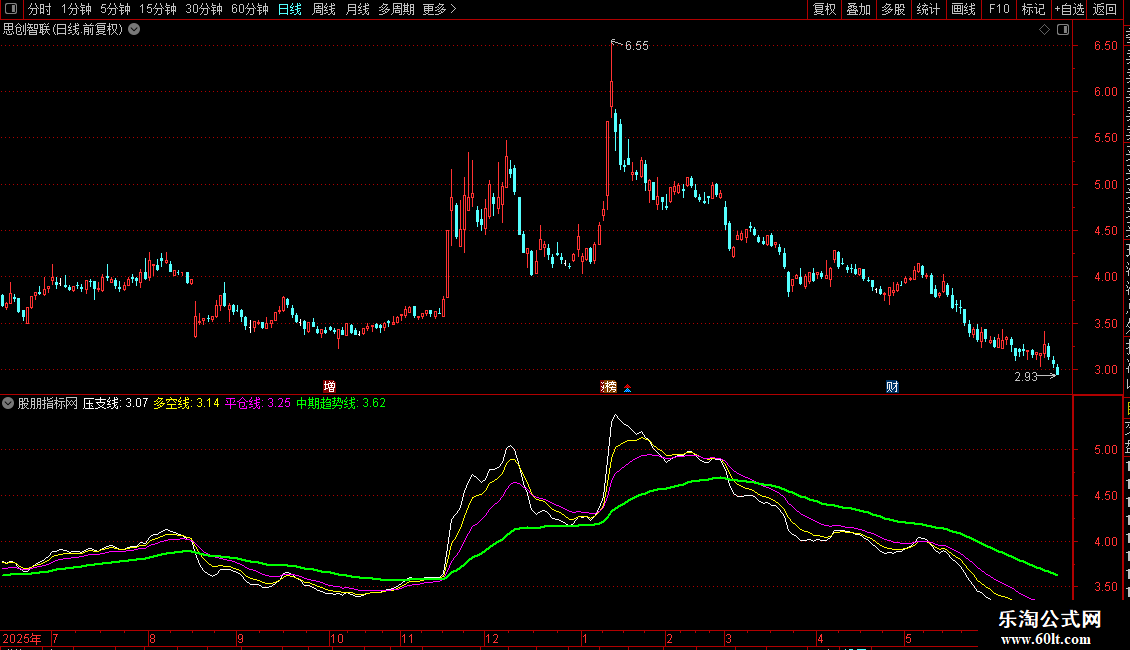This screenshot has height=650, width=1130.
Task: Select the 5分钟 period
Action: pyautogui.click(x=115, y=9)
